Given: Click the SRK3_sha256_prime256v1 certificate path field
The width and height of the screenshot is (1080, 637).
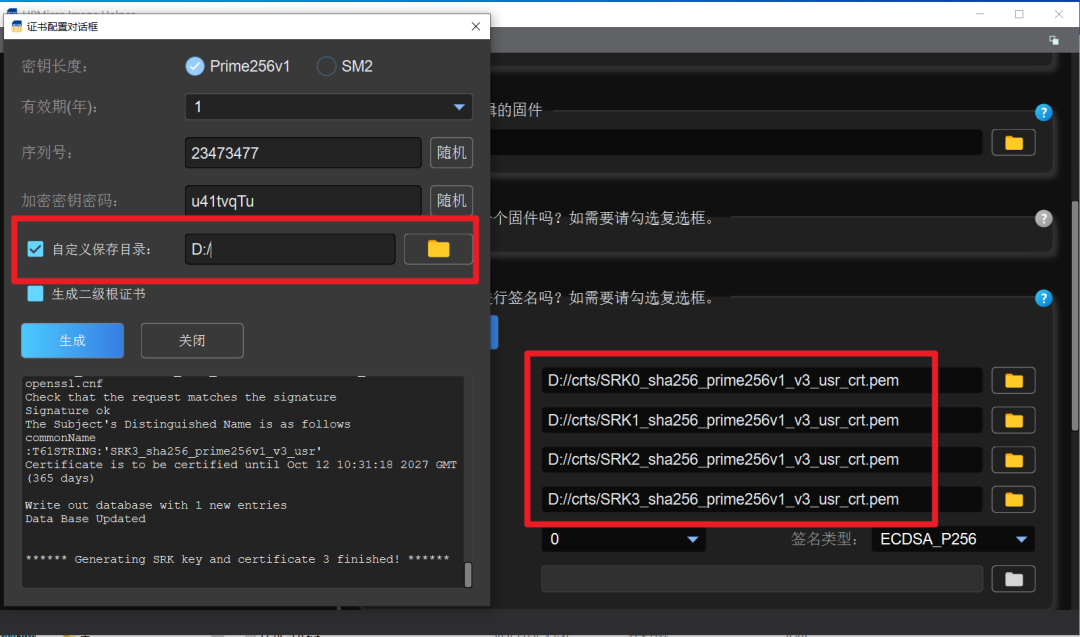Looking at the screenshot, I should pos(762,499).
